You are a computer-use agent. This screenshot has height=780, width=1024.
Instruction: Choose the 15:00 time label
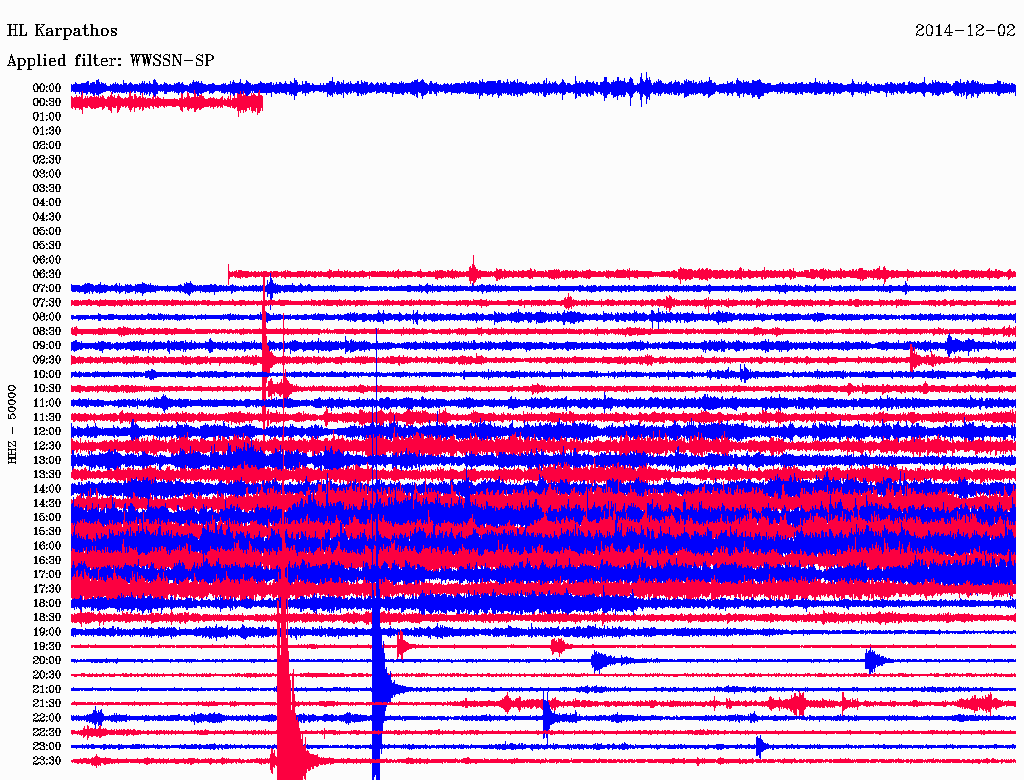pos(47,518)
